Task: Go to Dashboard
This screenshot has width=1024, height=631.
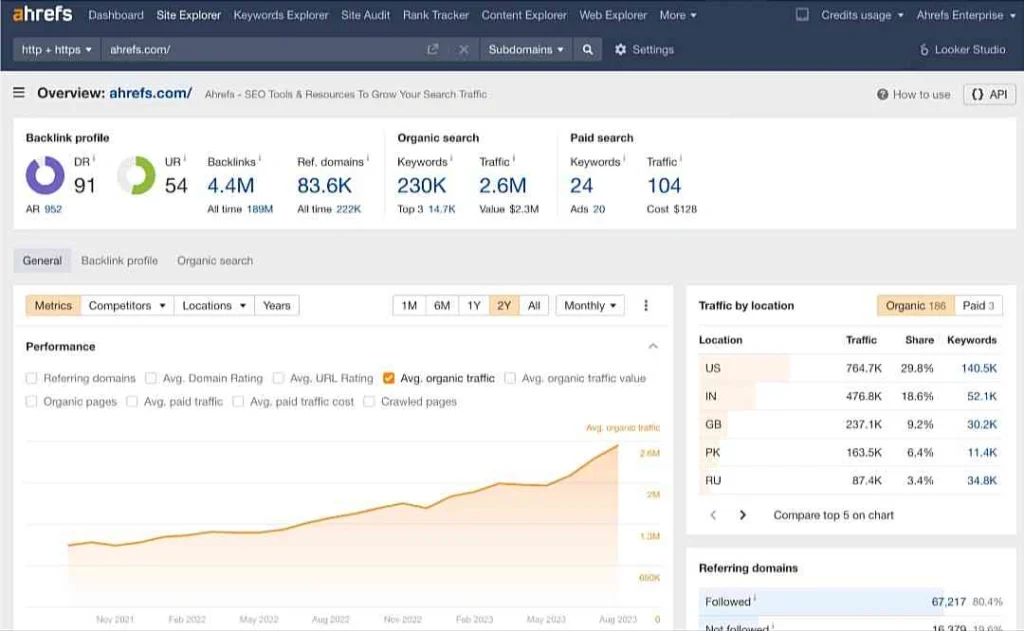Action: click(116, 14)
